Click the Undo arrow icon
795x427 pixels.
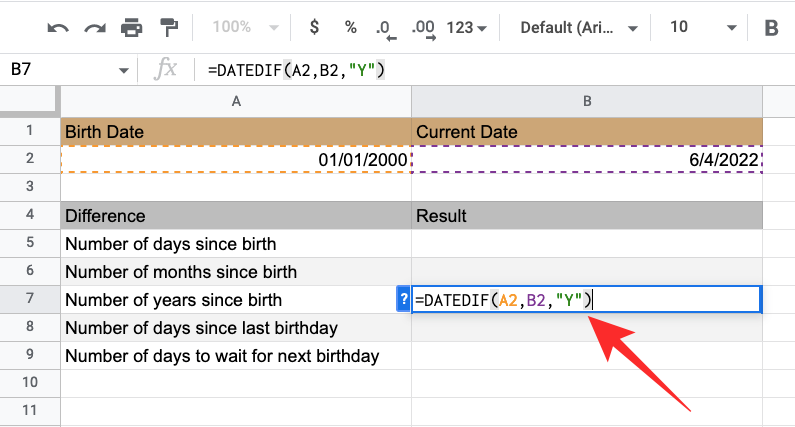[58, 27]
